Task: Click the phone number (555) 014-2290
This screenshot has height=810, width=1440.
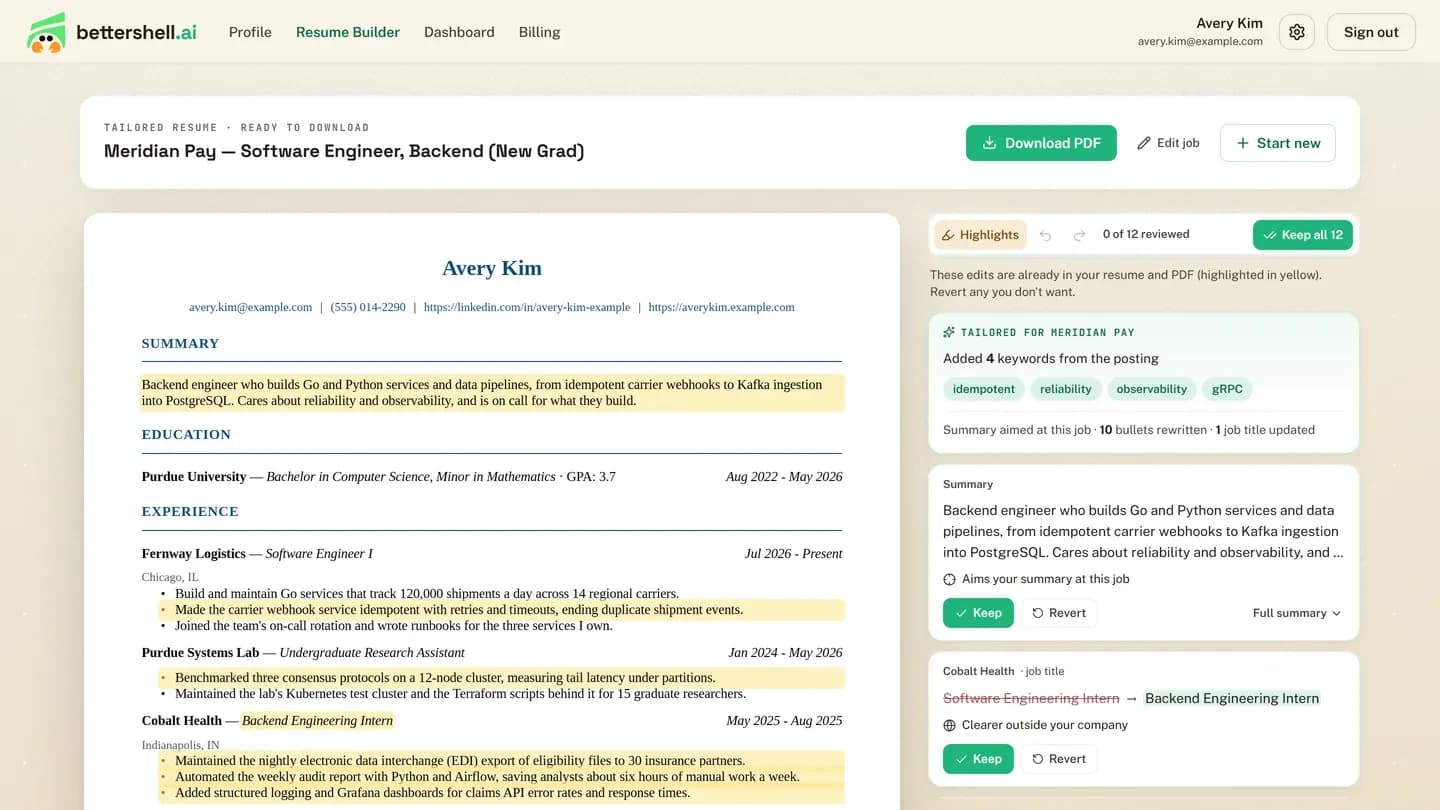Action: click(x=368, y=307)
